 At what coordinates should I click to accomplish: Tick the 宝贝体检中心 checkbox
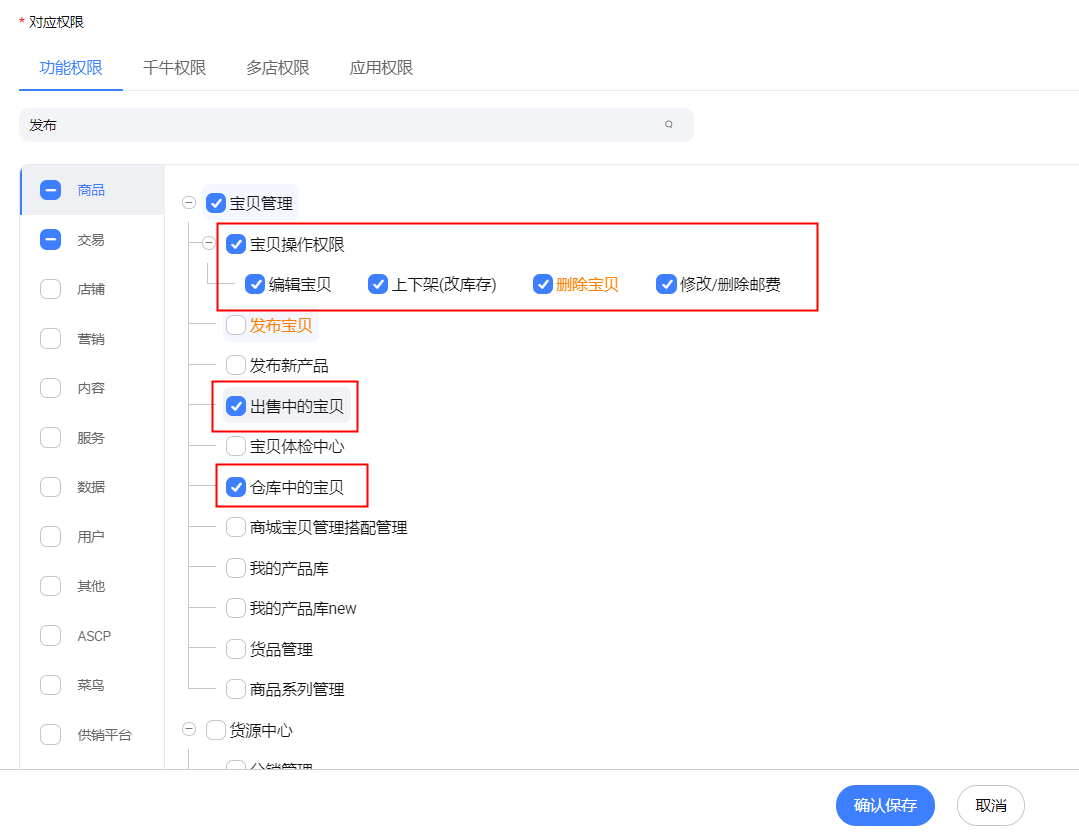[x=236, y=446]
